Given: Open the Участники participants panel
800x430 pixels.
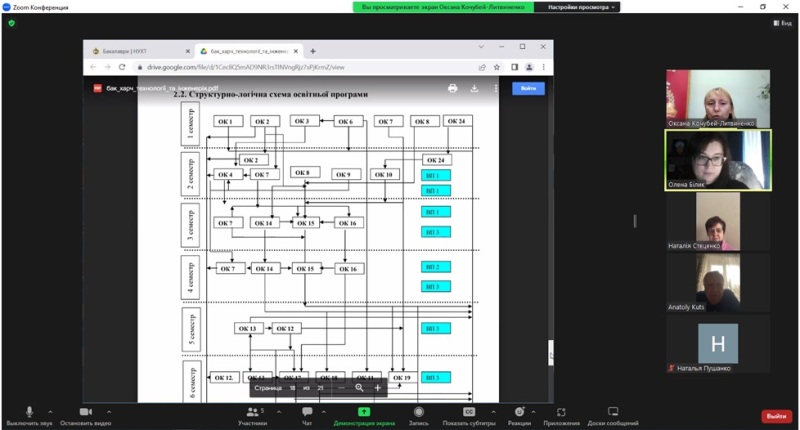Looking at the screenshot, I should click(x=252, y=415).
